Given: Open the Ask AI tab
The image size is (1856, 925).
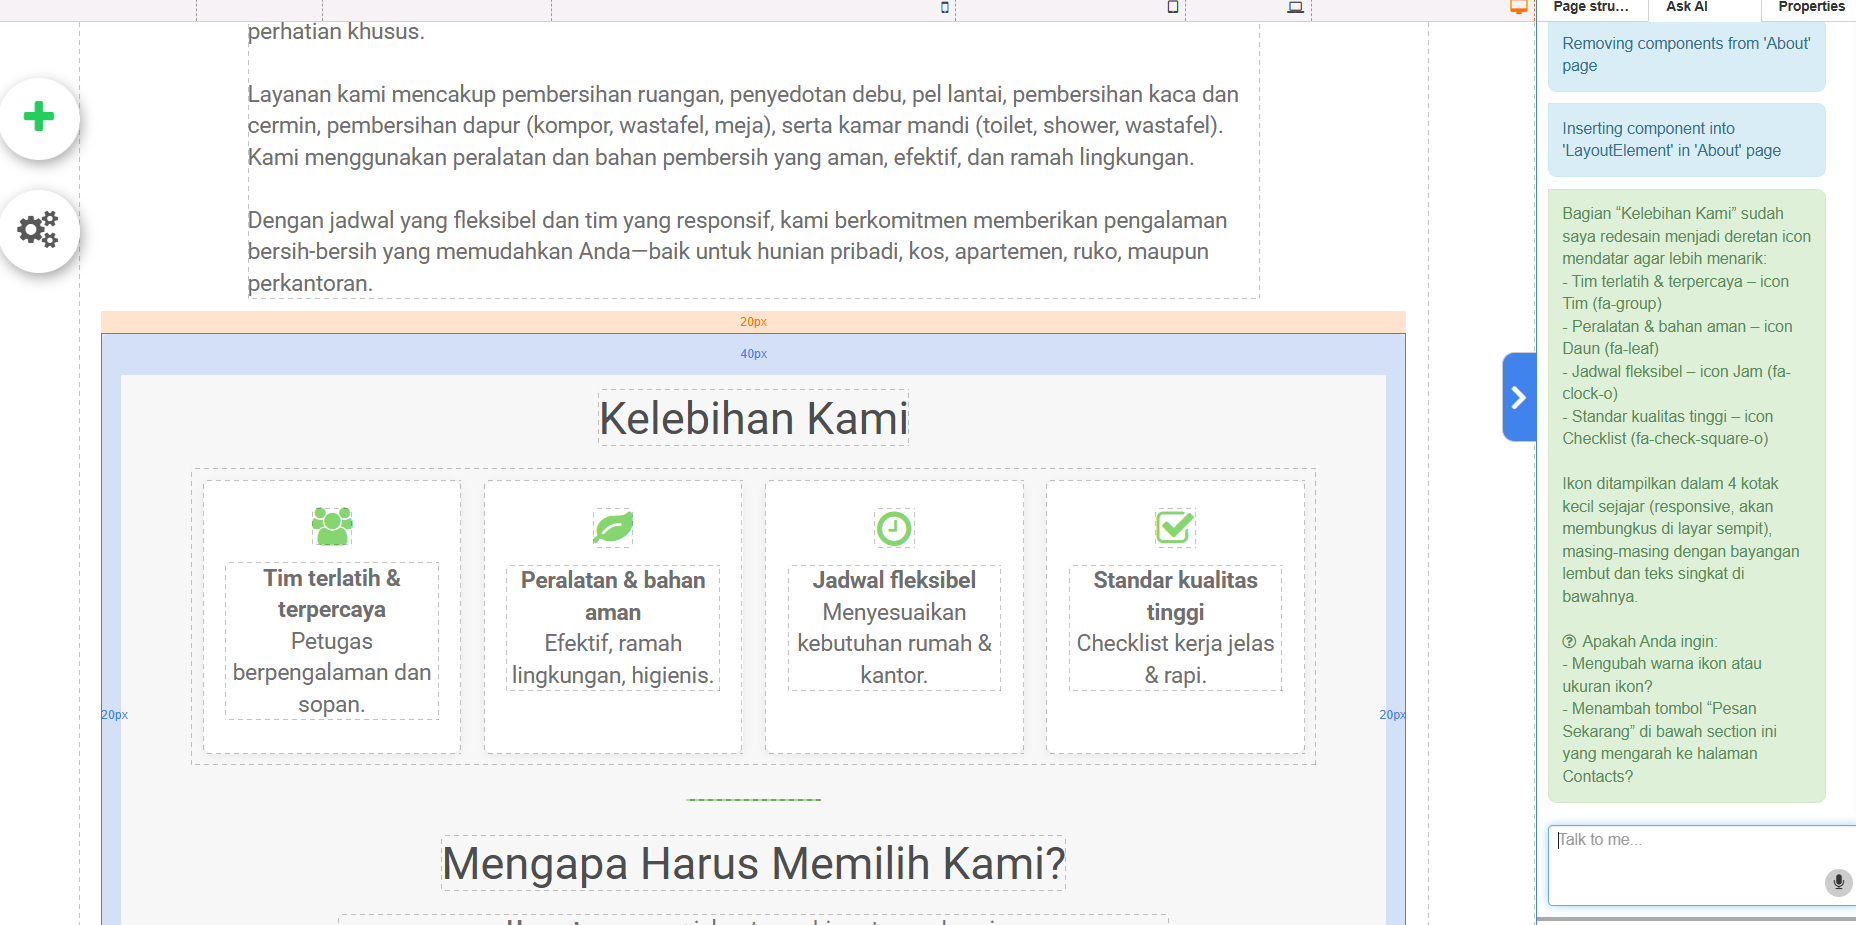Looking at the screenshot, I should click(1687, 8).
